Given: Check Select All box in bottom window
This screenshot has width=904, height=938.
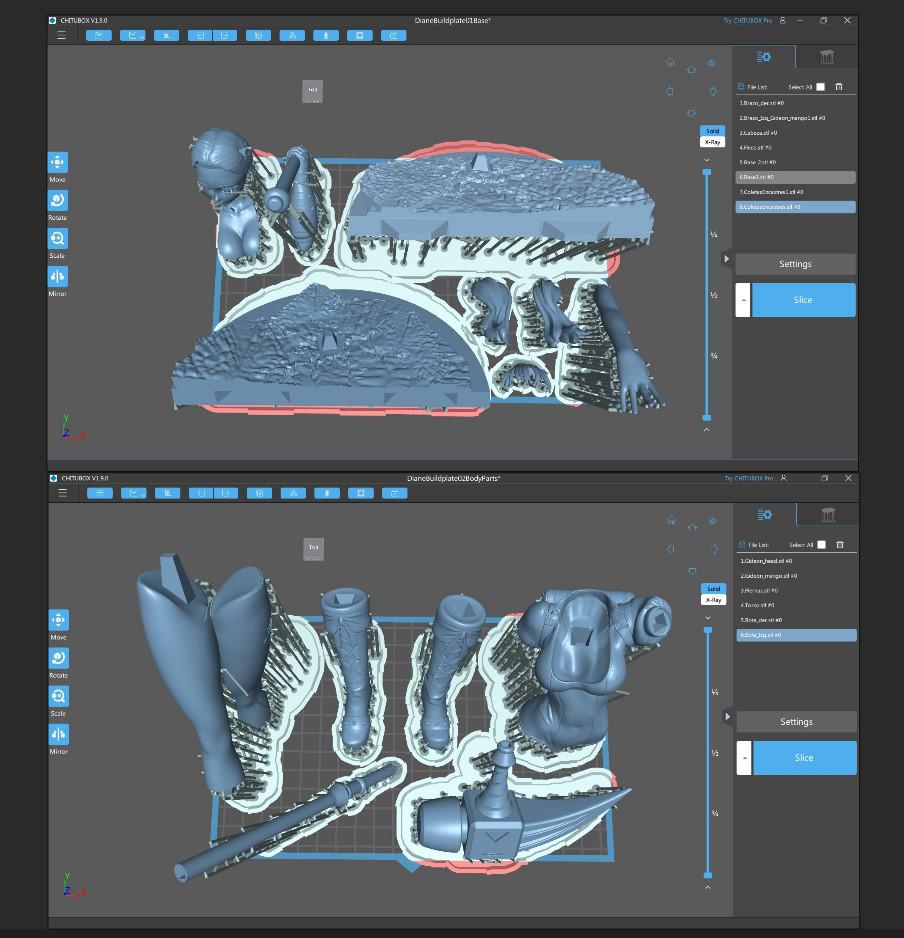Looking at the screenshot, I should (822, 544).
